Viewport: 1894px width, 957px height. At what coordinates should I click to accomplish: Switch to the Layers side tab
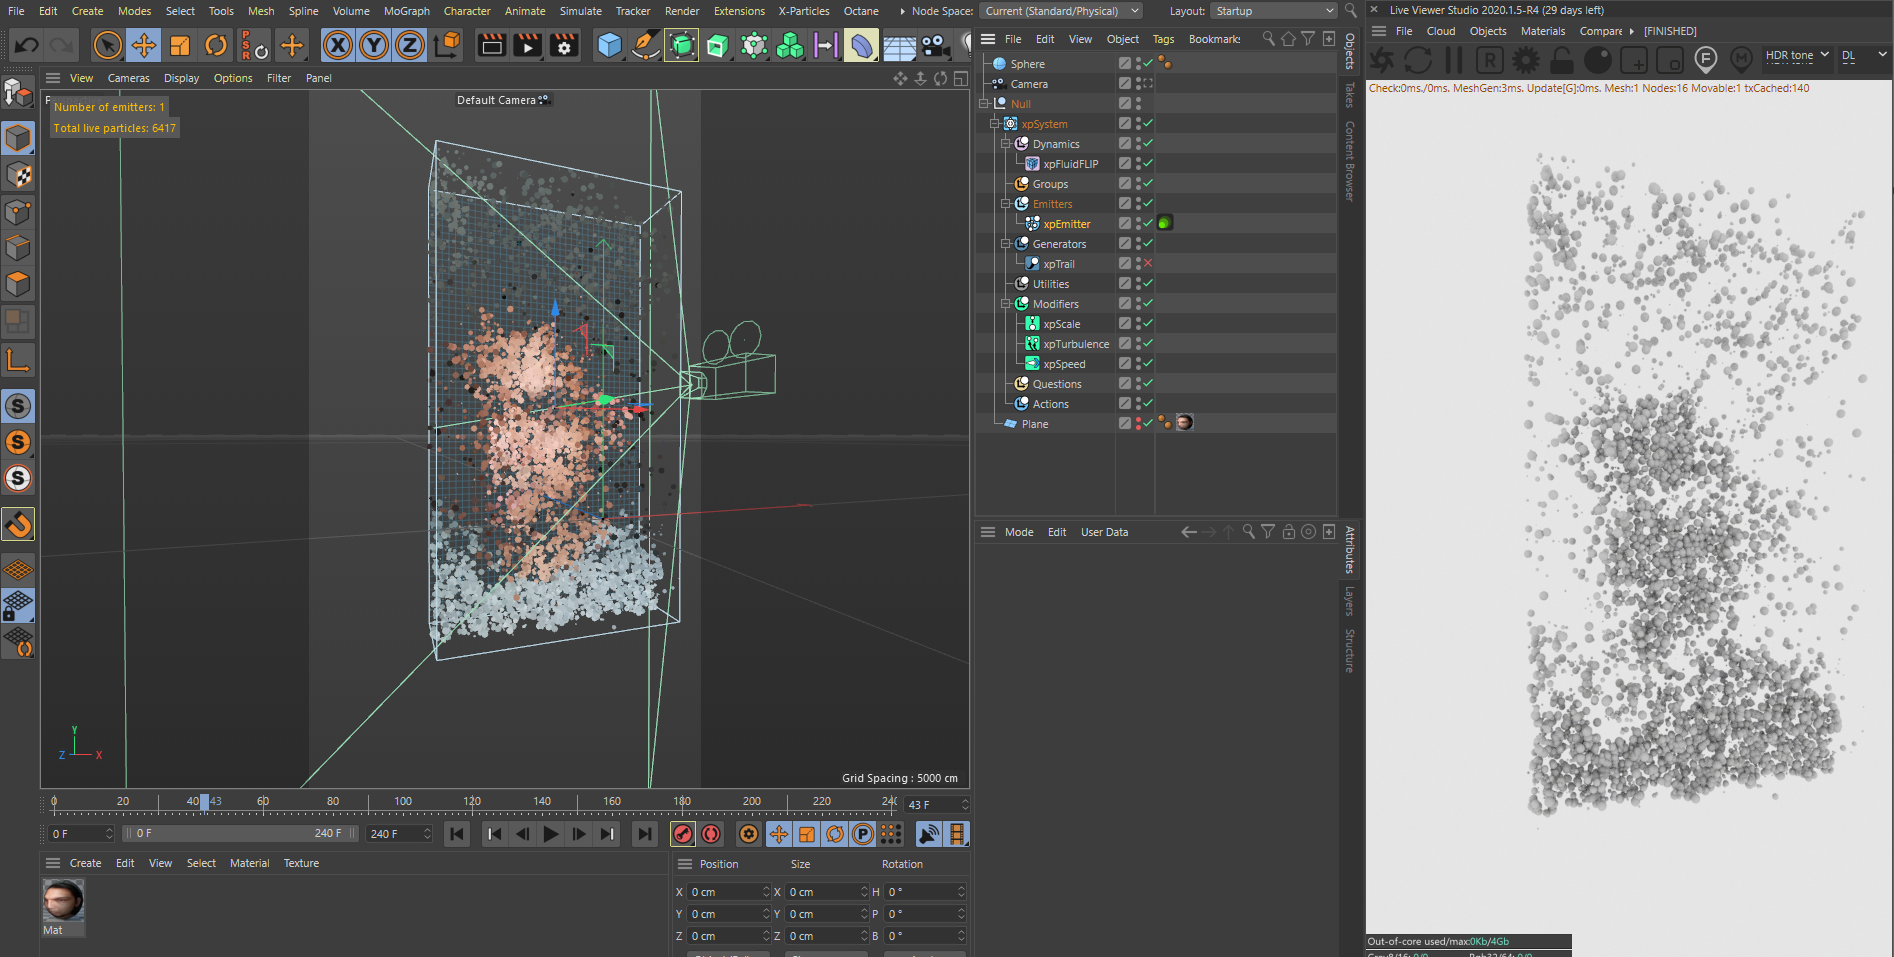(1349, 601)
